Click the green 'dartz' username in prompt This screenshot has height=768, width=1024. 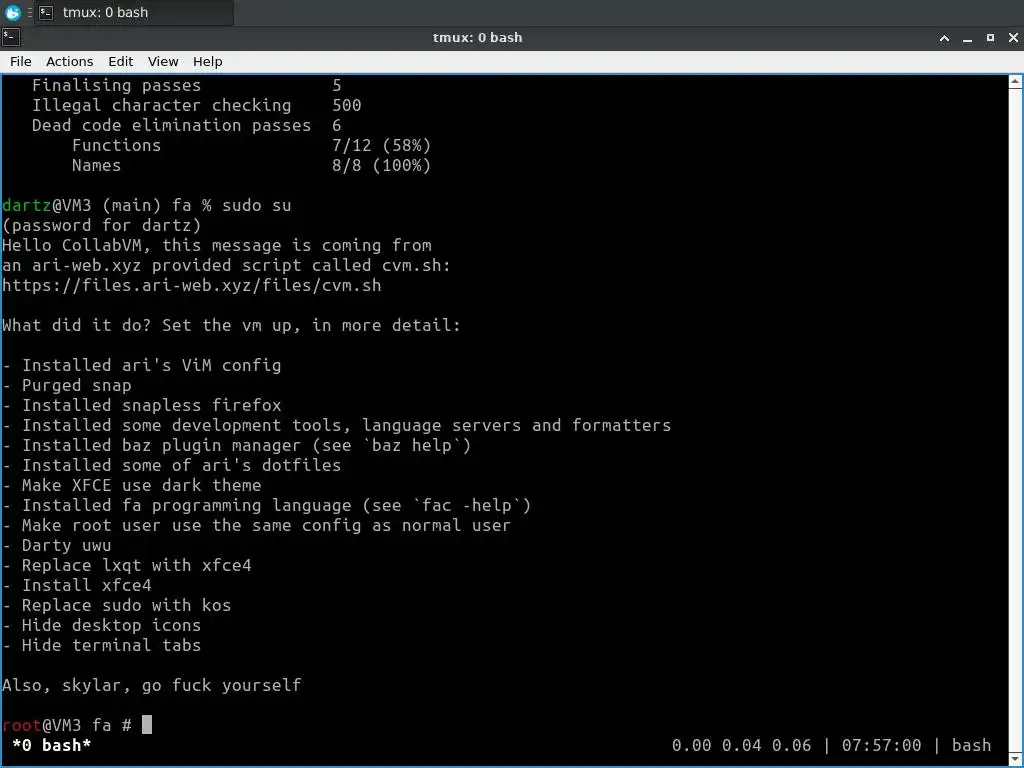click(26, 205)
